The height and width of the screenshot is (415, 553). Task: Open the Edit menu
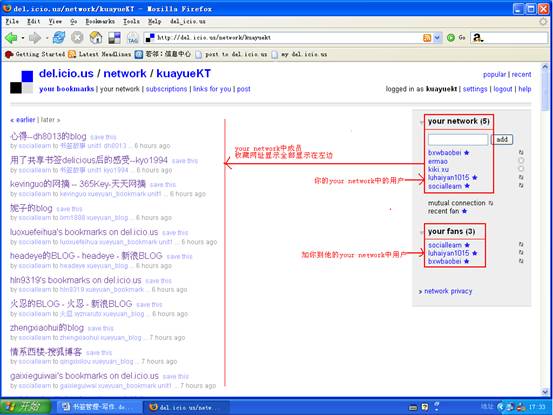click(x=34, y=22)
